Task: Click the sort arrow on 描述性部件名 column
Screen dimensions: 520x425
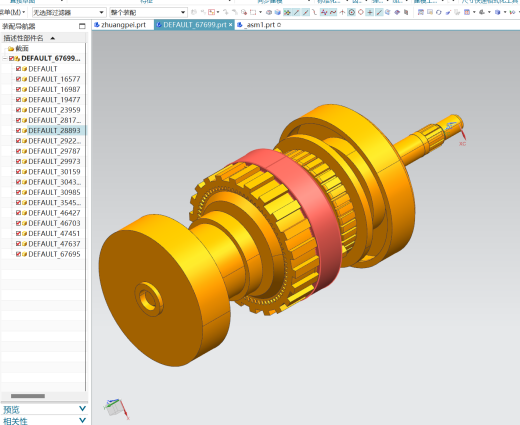Action: (x=52, y=38)
